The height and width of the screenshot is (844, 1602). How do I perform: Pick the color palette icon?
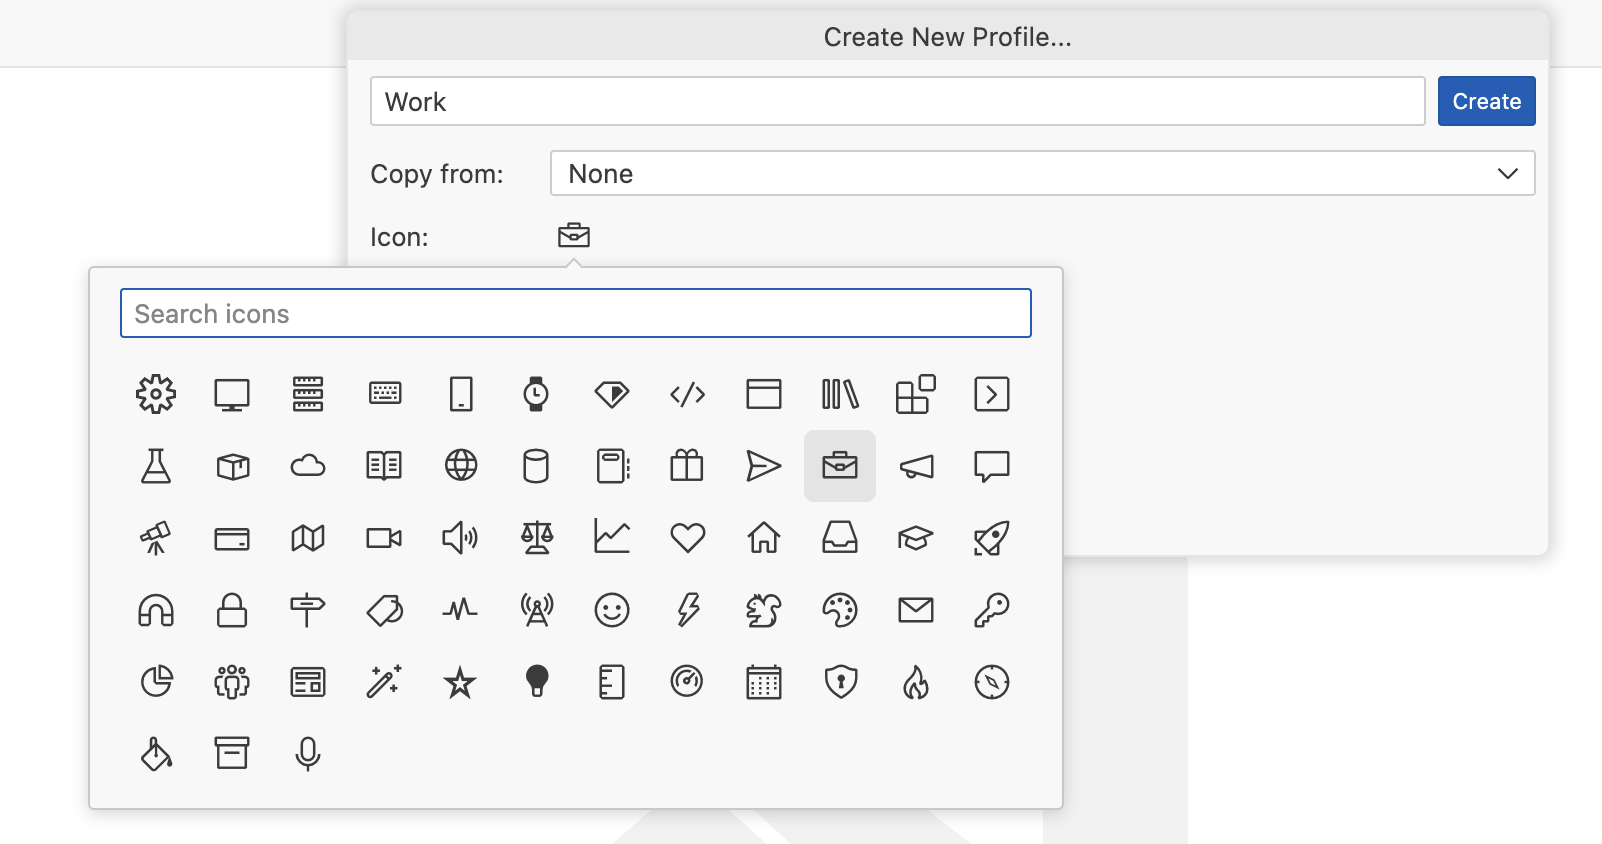click(840, 610)
